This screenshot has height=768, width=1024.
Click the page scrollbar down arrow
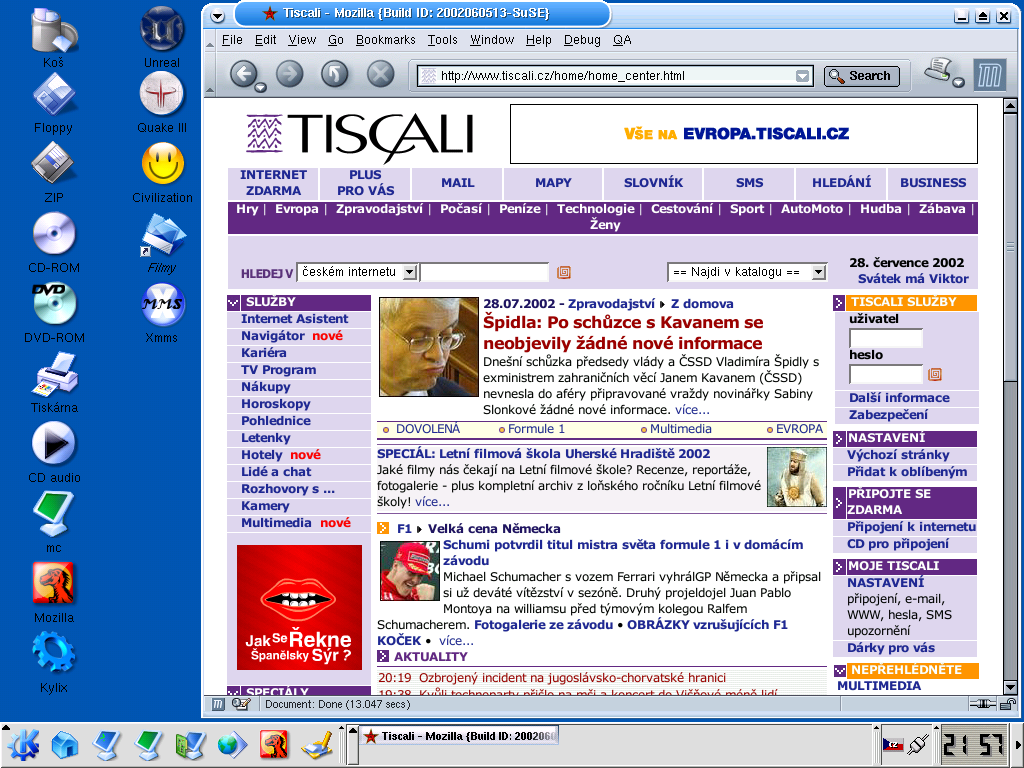click(1010, 687)
